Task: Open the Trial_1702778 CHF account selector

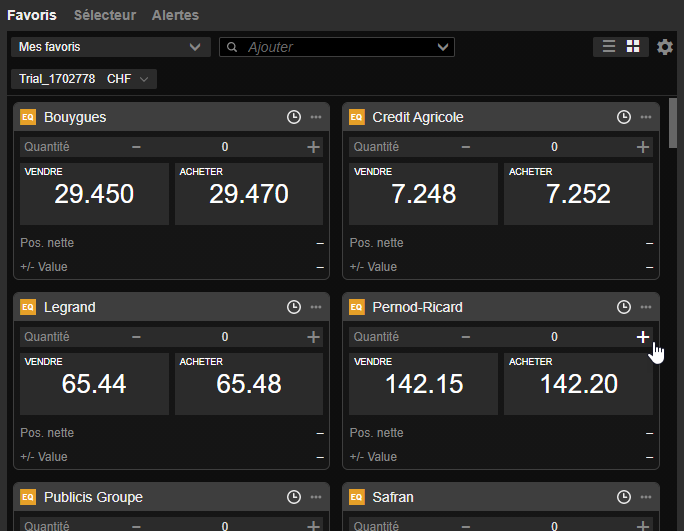Action: (84, 79)
